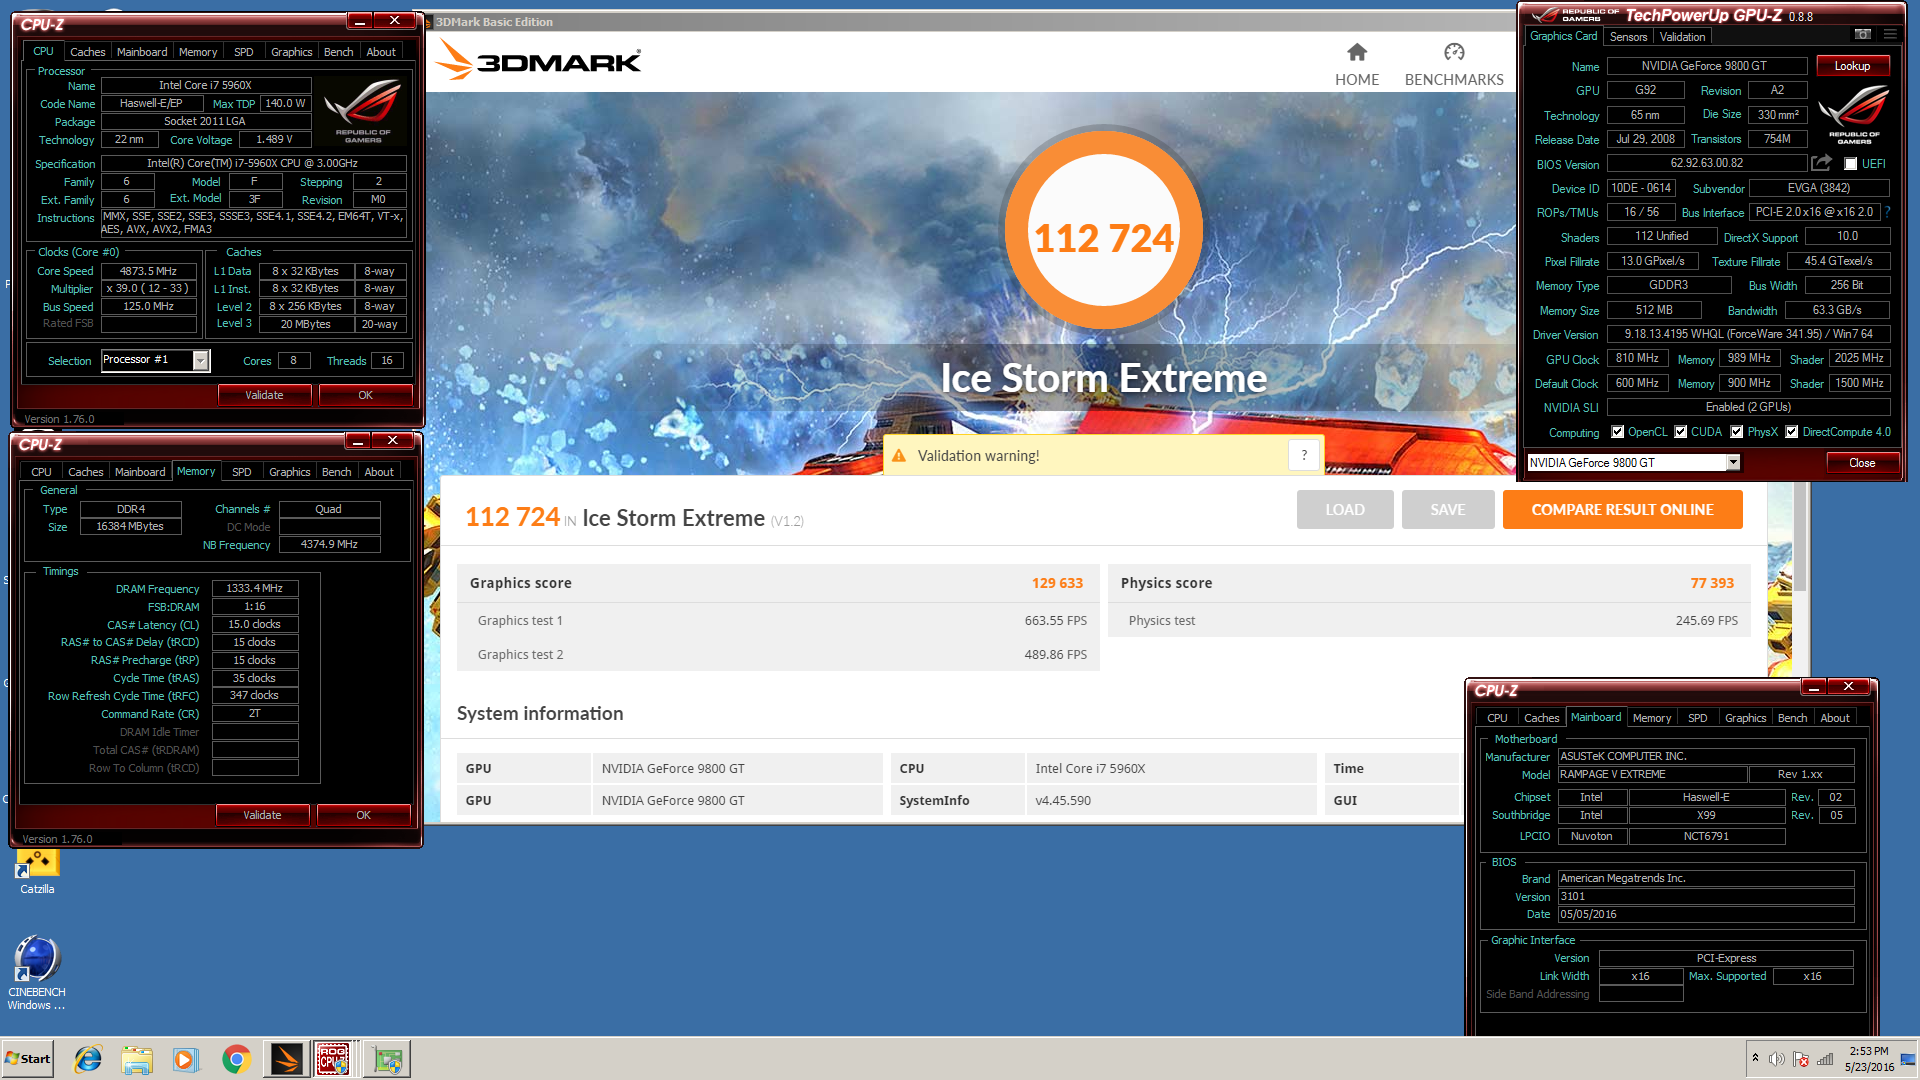Show hidden tray icons arrow
Screen dimensions: 1920x1080
1755,1058
